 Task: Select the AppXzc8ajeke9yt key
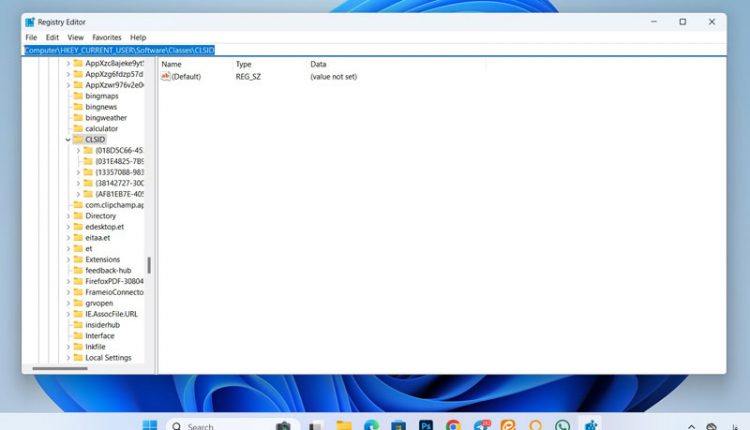(114, 63)
